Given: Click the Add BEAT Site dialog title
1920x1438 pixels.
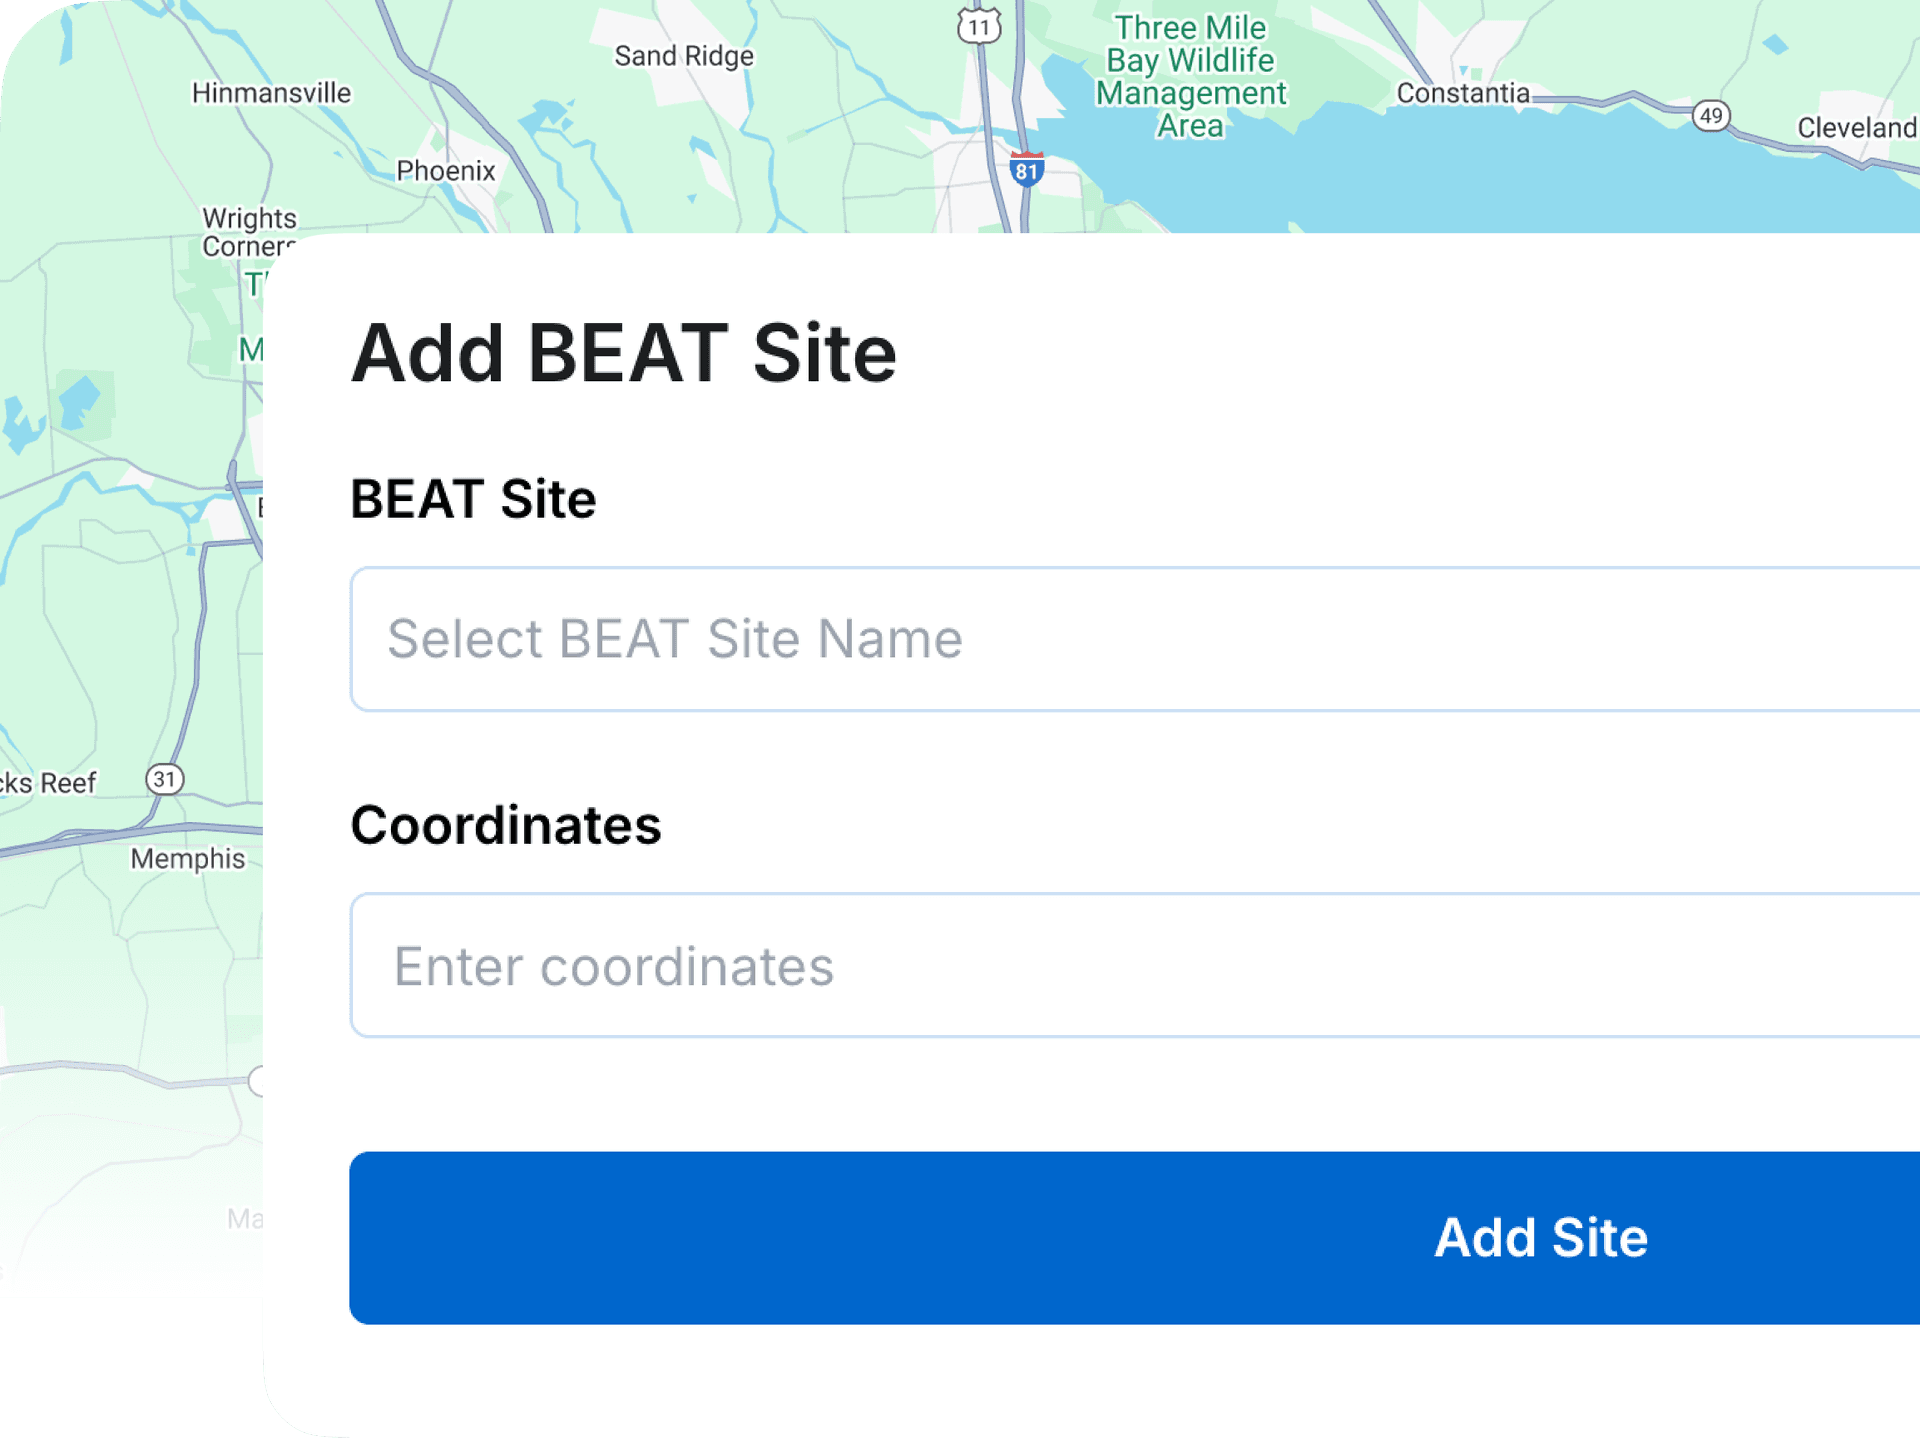Looking at the screenshot, I should point(623,353).
